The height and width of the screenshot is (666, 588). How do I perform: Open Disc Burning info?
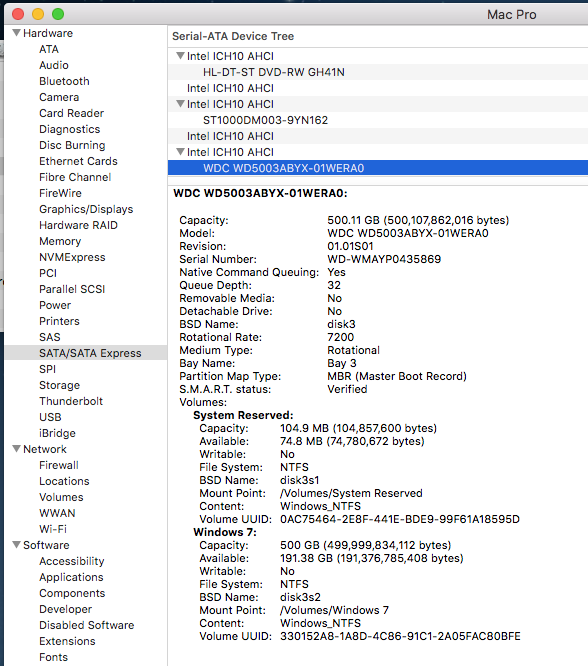[x=72, y=145]
